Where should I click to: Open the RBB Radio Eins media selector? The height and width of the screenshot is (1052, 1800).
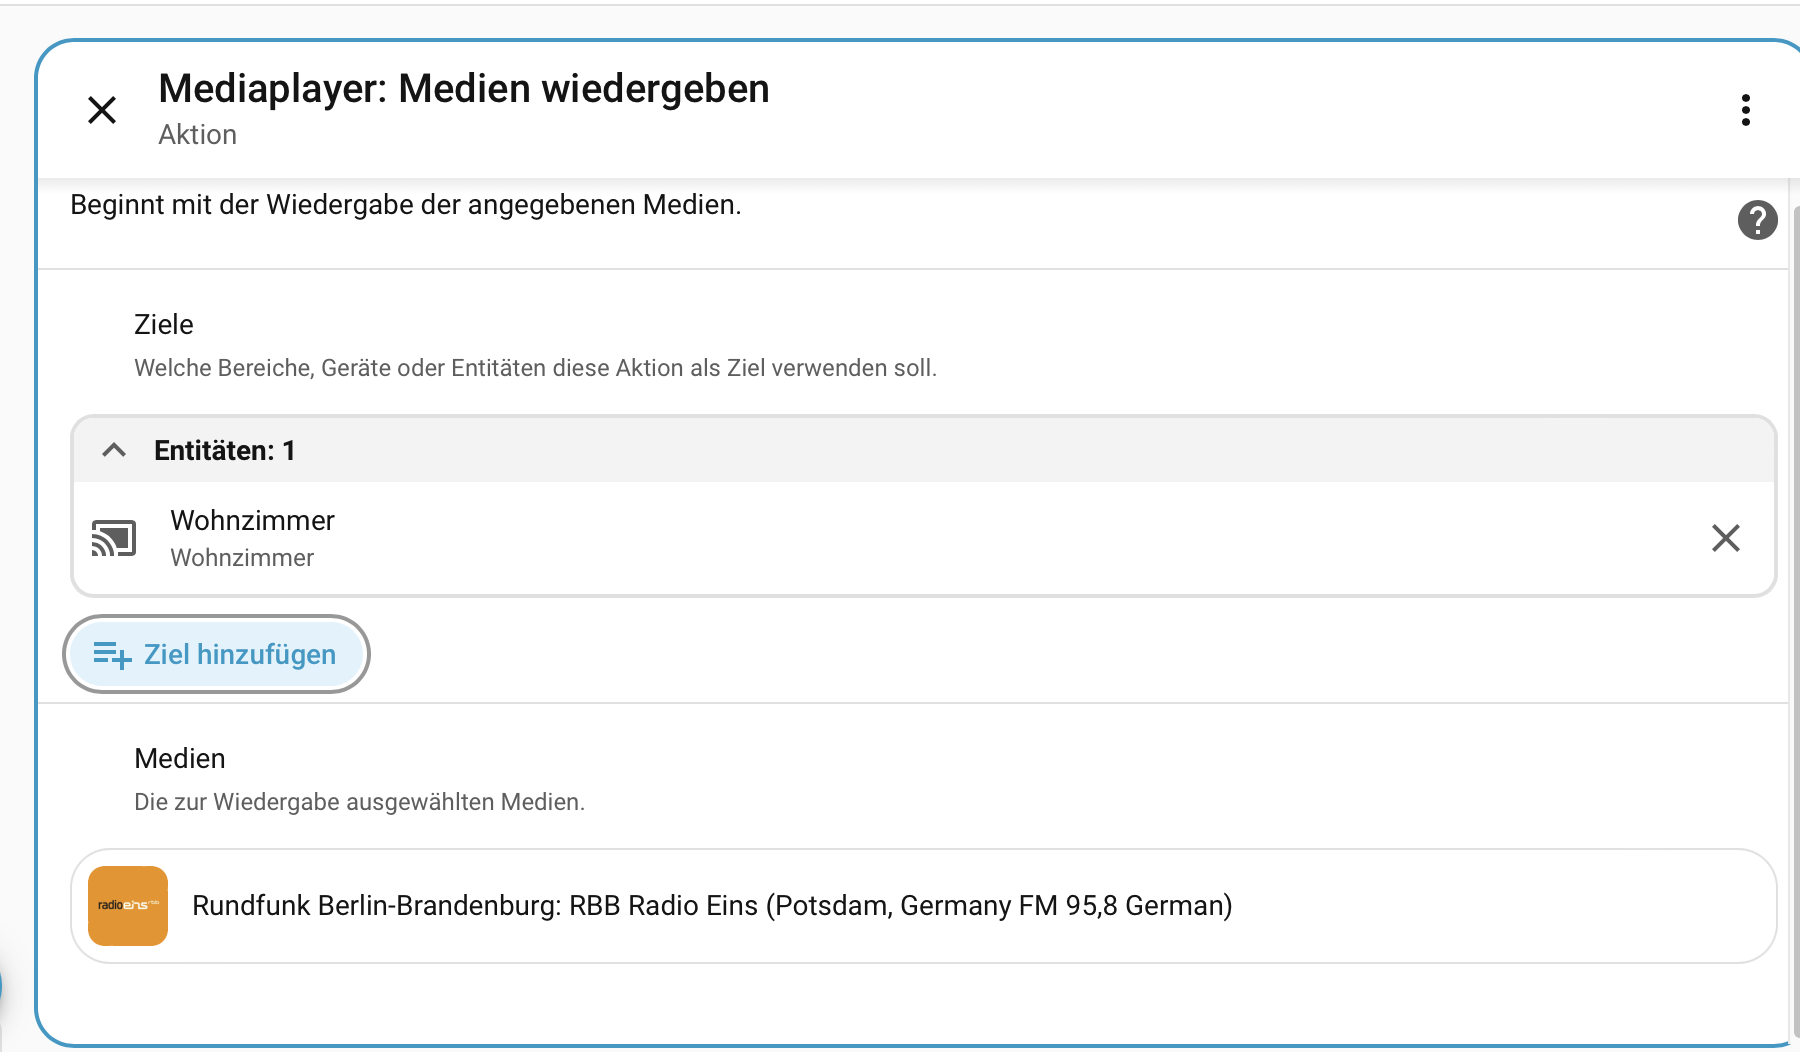tap(712, 906)
